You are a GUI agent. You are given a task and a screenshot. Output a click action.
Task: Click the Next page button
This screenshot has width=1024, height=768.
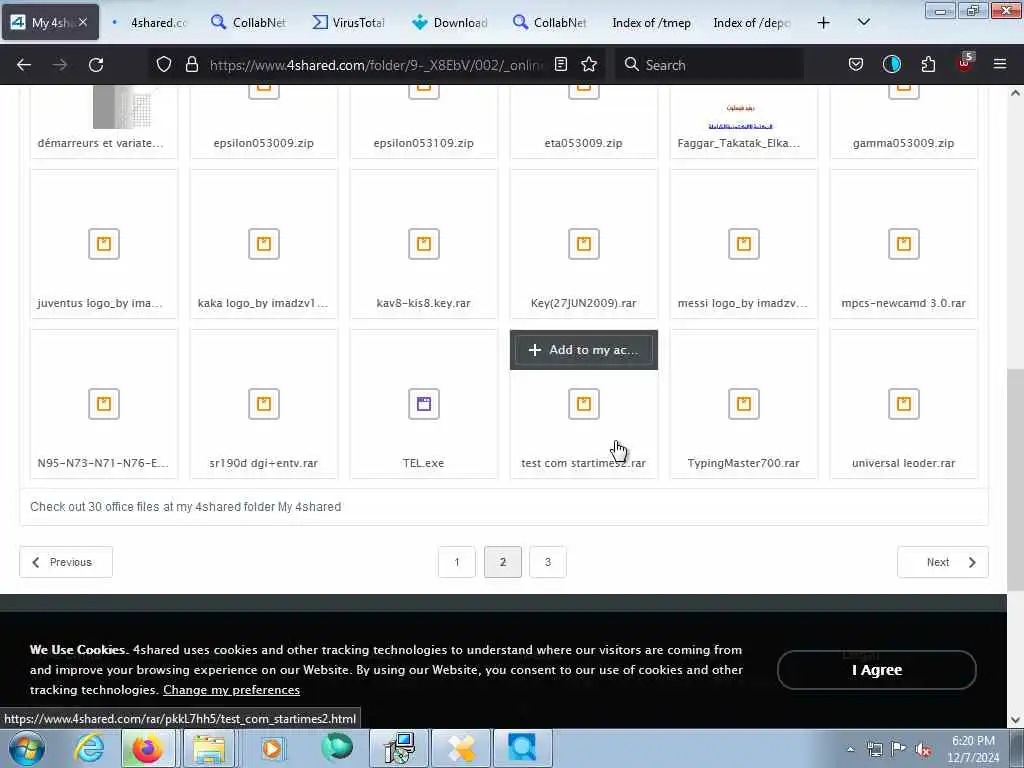943,562
